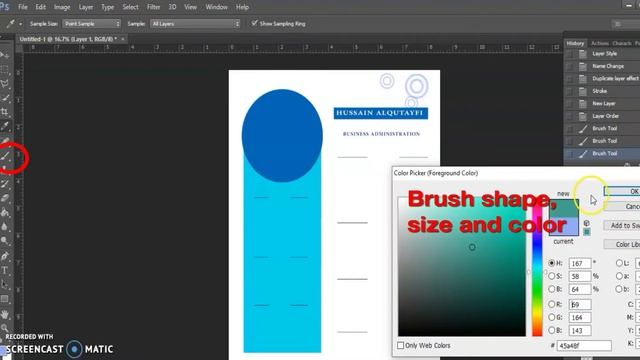The height and width of the screenshot is (360, 640).
Task: Click Cancel in Color Picker
Action: point(622,207)
